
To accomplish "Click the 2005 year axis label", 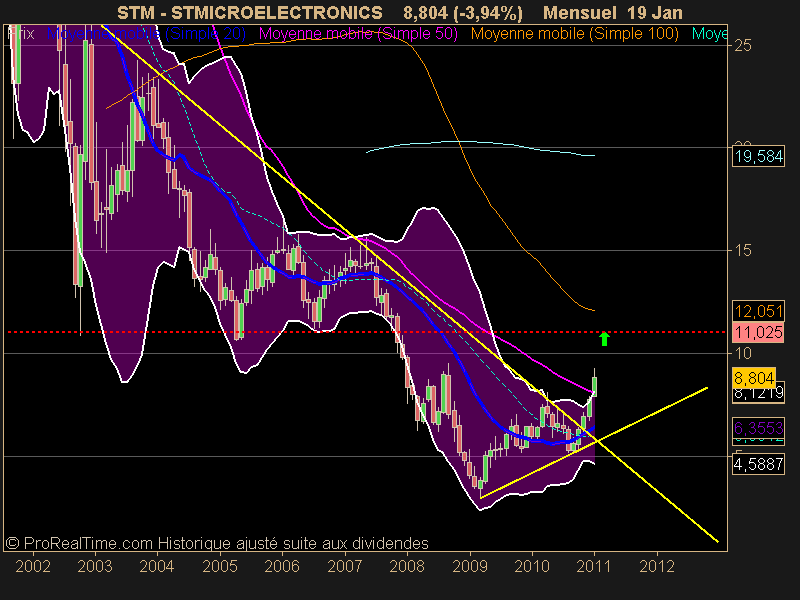I will coord(220,566).
